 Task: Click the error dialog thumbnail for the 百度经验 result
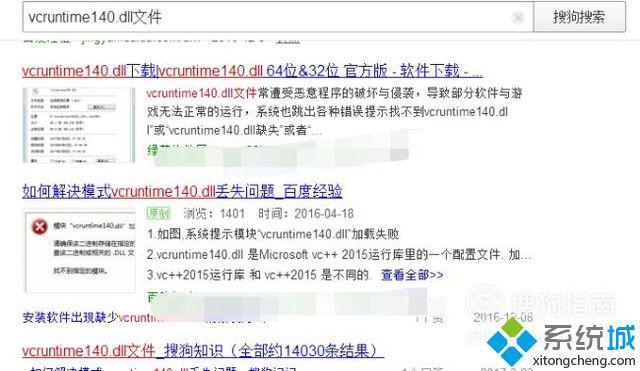click(x=80, y=251)
